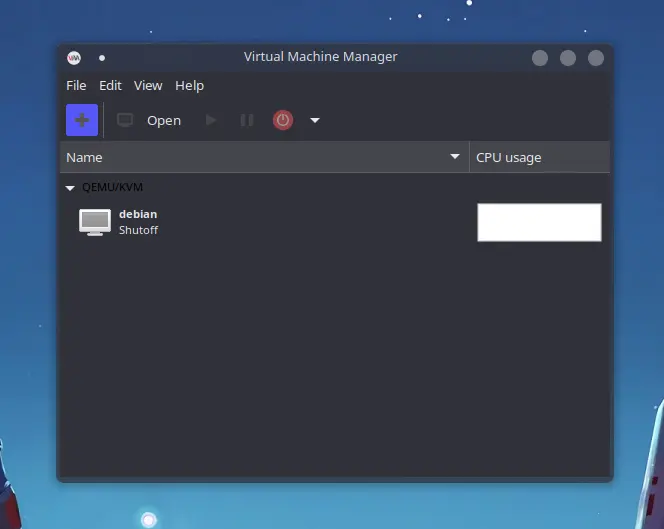
Task: Start the VM with the play button
Action: (210, 120)
